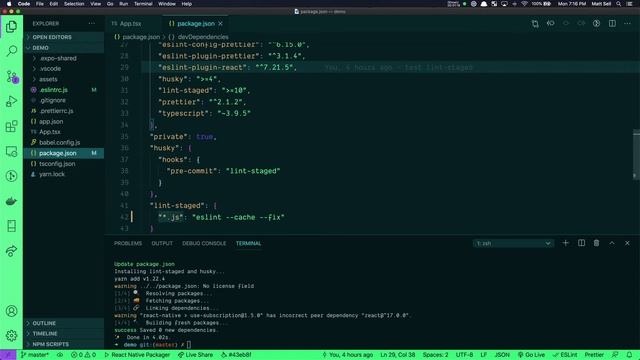The image size is (640, 360).
Task: Split the terminal panel
Action: coord(581,243)
